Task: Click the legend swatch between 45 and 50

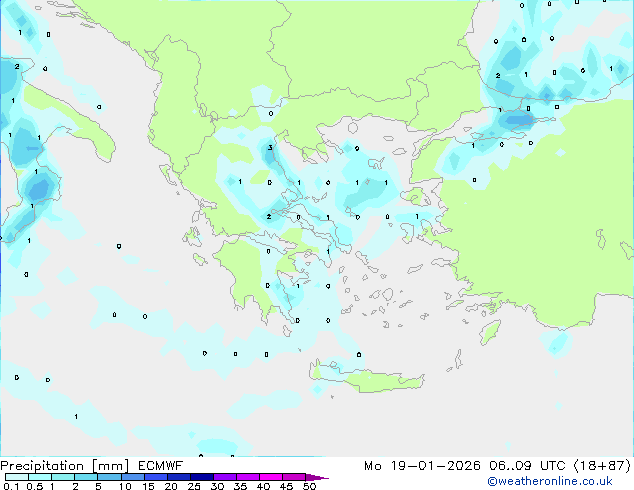Action: coord(294,477)
